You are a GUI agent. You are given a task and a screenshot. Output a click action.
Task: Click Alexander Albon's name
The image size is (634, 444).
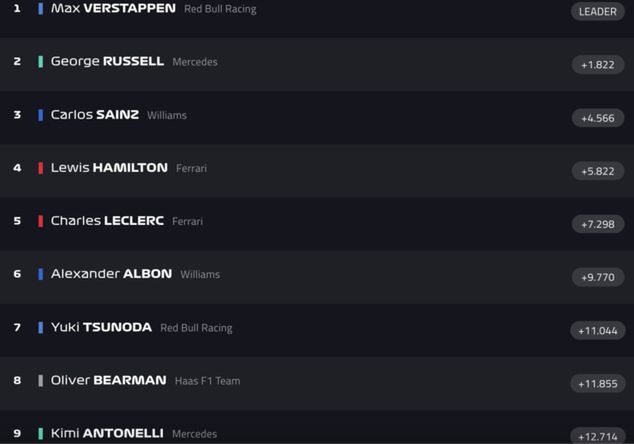tap(111, 274)
